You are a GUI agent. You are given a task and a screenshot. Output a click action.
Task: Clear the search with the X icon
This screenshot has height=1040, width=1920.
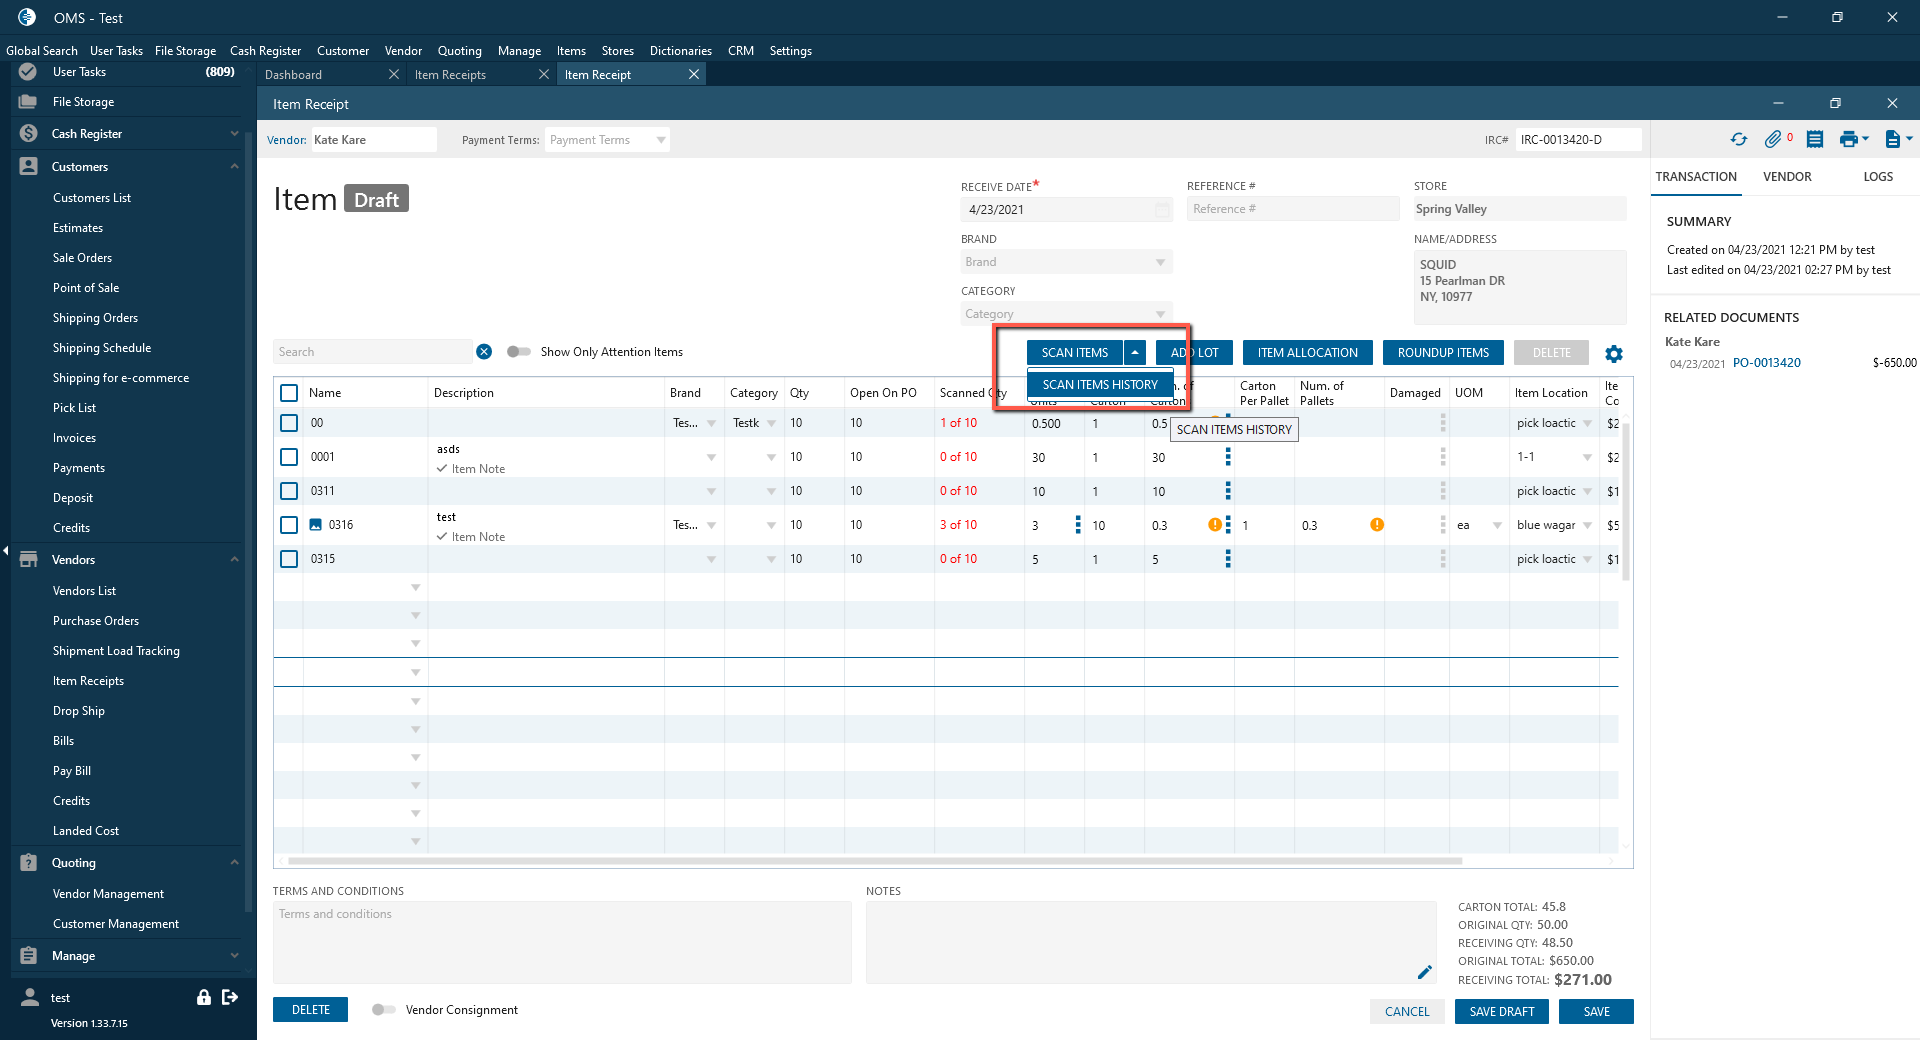coord(484,352)
